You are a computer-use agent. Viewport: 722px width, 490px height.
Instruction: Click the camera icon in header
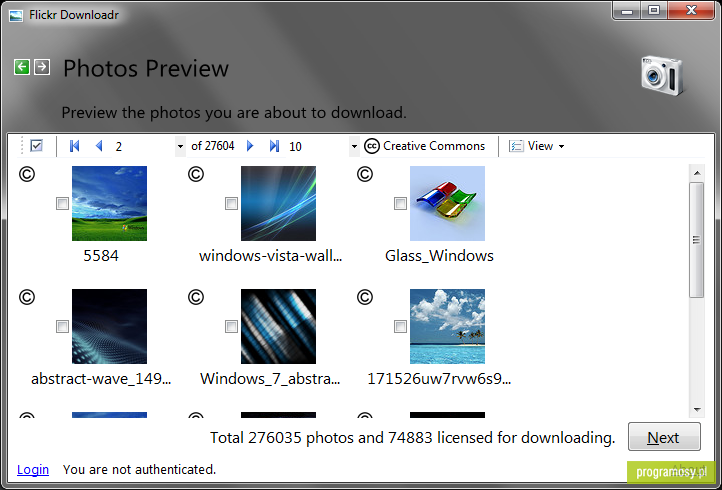(x=662, y=76)
